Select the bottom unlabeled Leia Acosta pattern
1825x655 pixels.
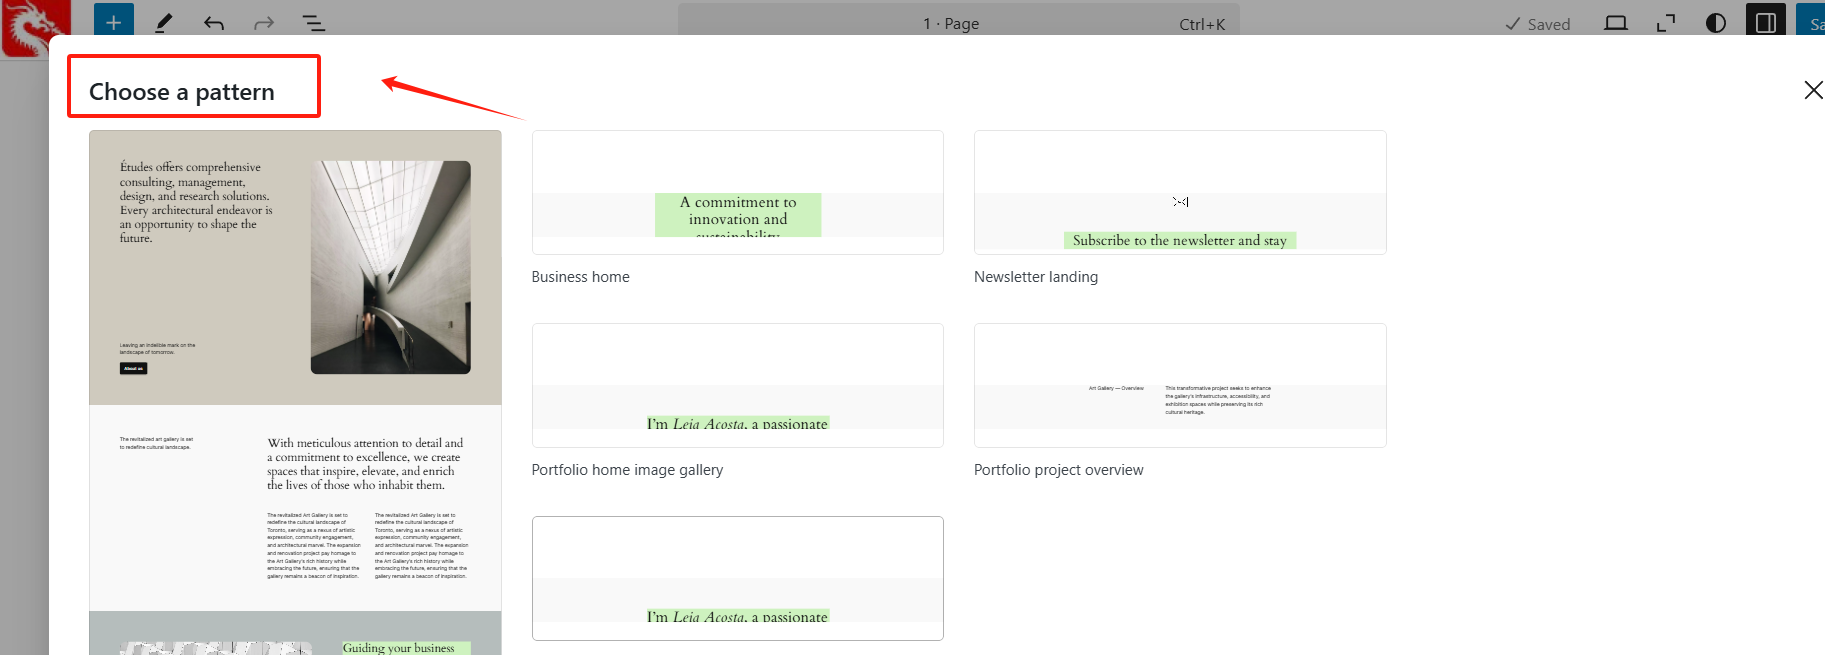tap(737, 578)
